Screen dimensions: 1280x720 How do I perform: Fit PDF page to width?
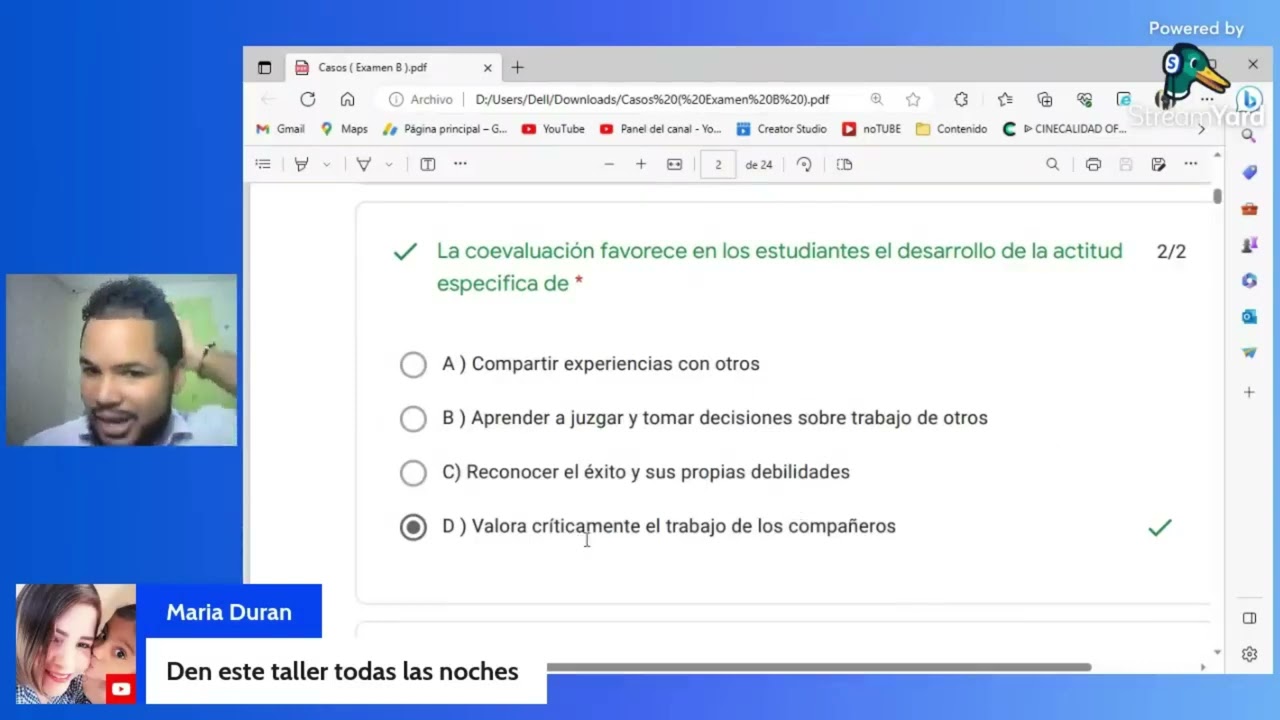[x=675, y=164]
